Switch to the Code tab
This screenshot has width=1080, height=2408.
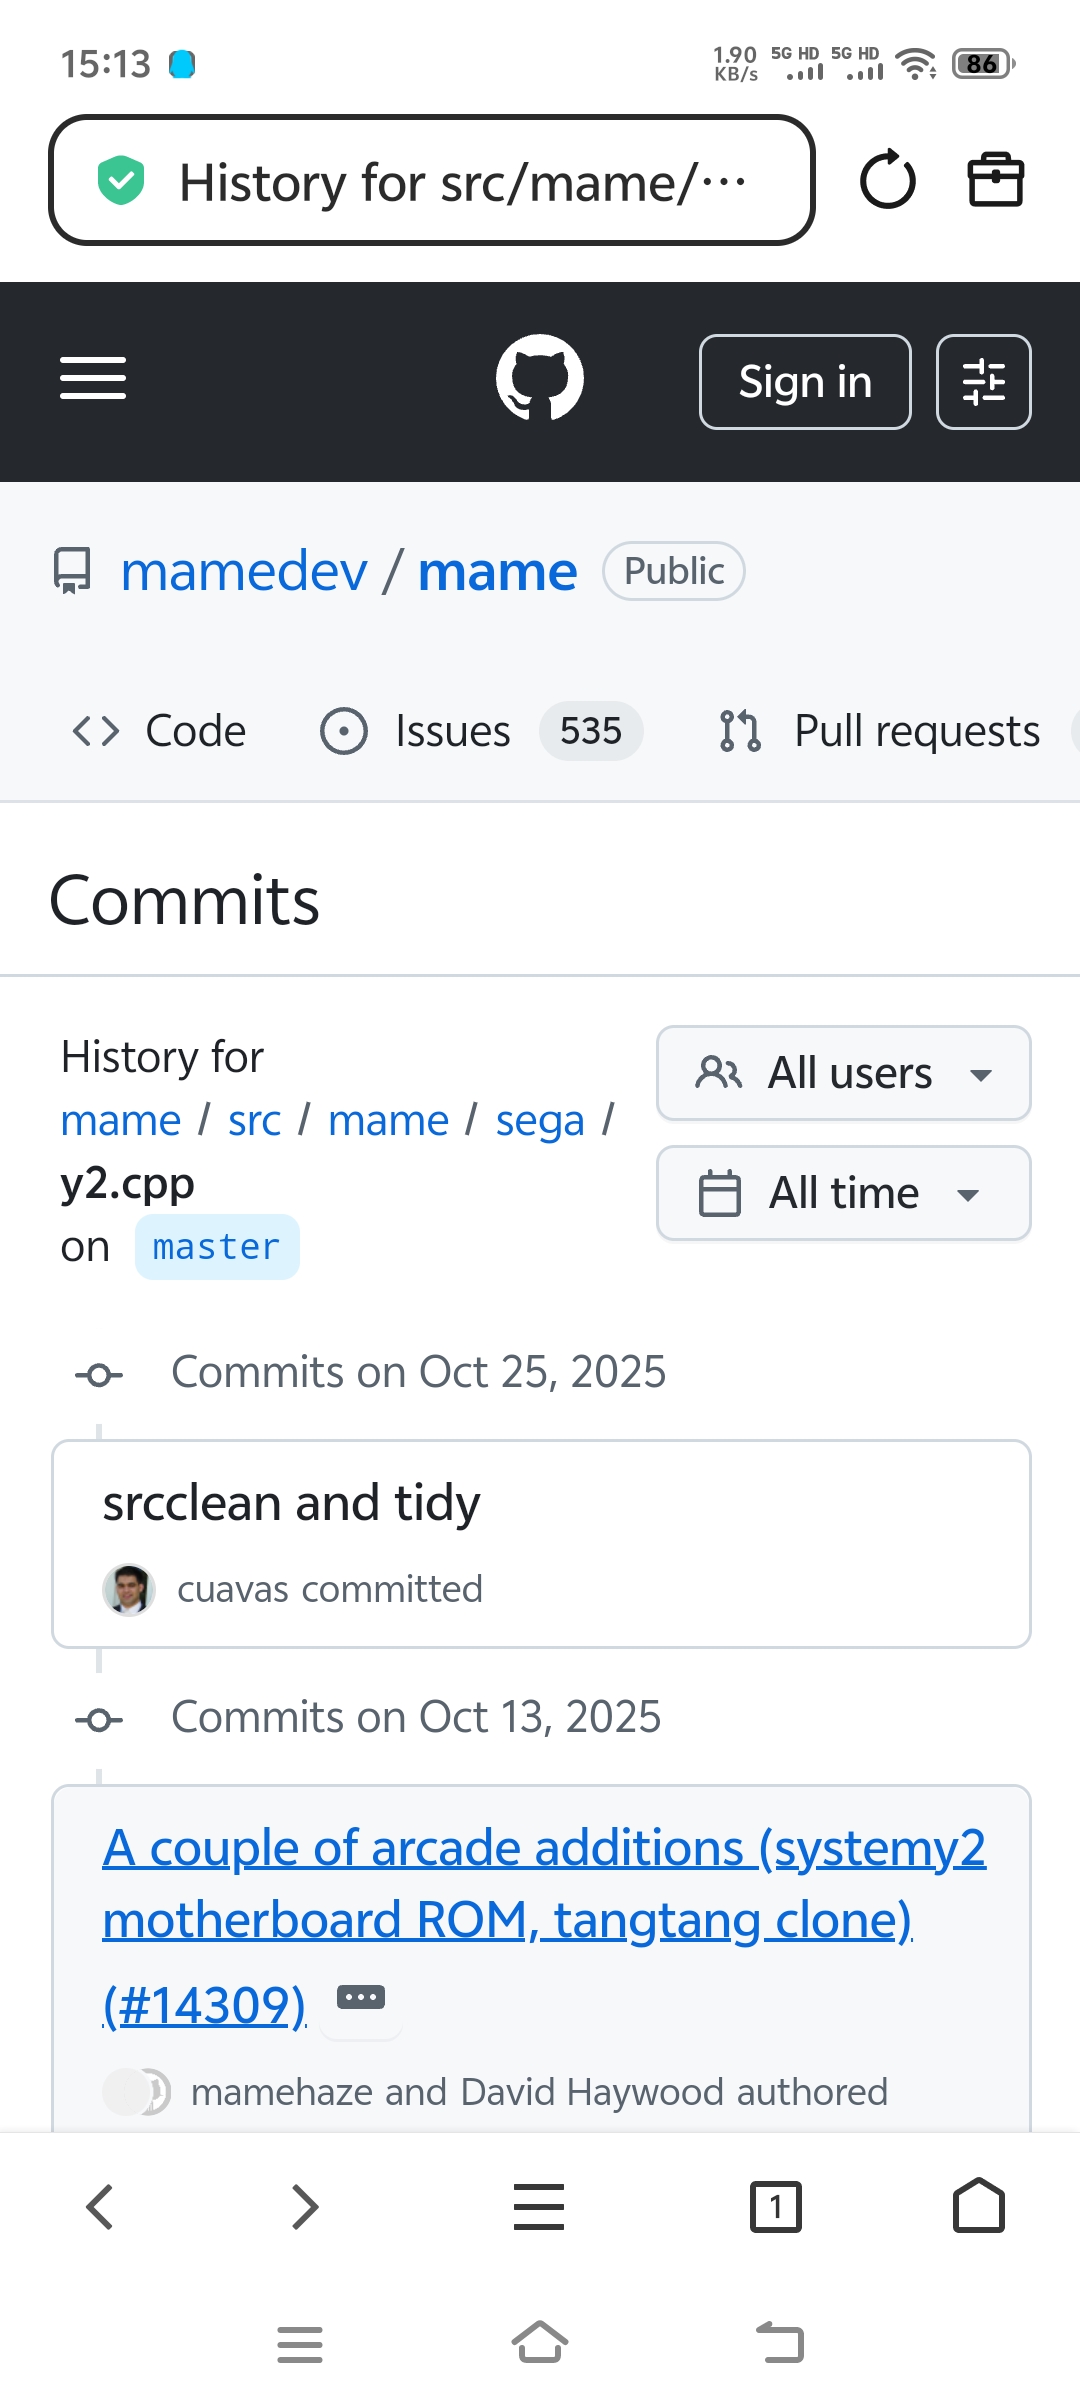click(x=160, y=731)
